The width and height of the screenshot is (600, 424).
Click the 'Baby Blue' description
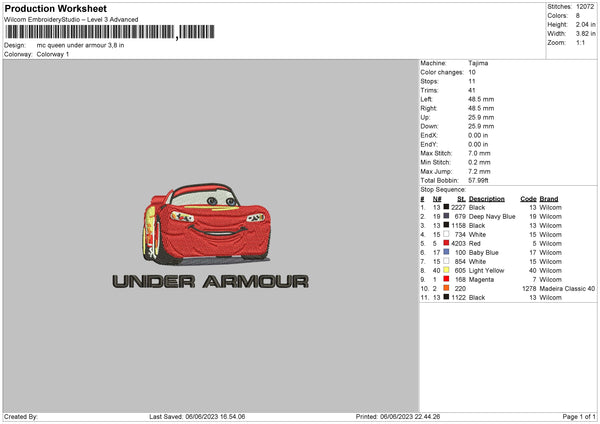click(484, 253)
